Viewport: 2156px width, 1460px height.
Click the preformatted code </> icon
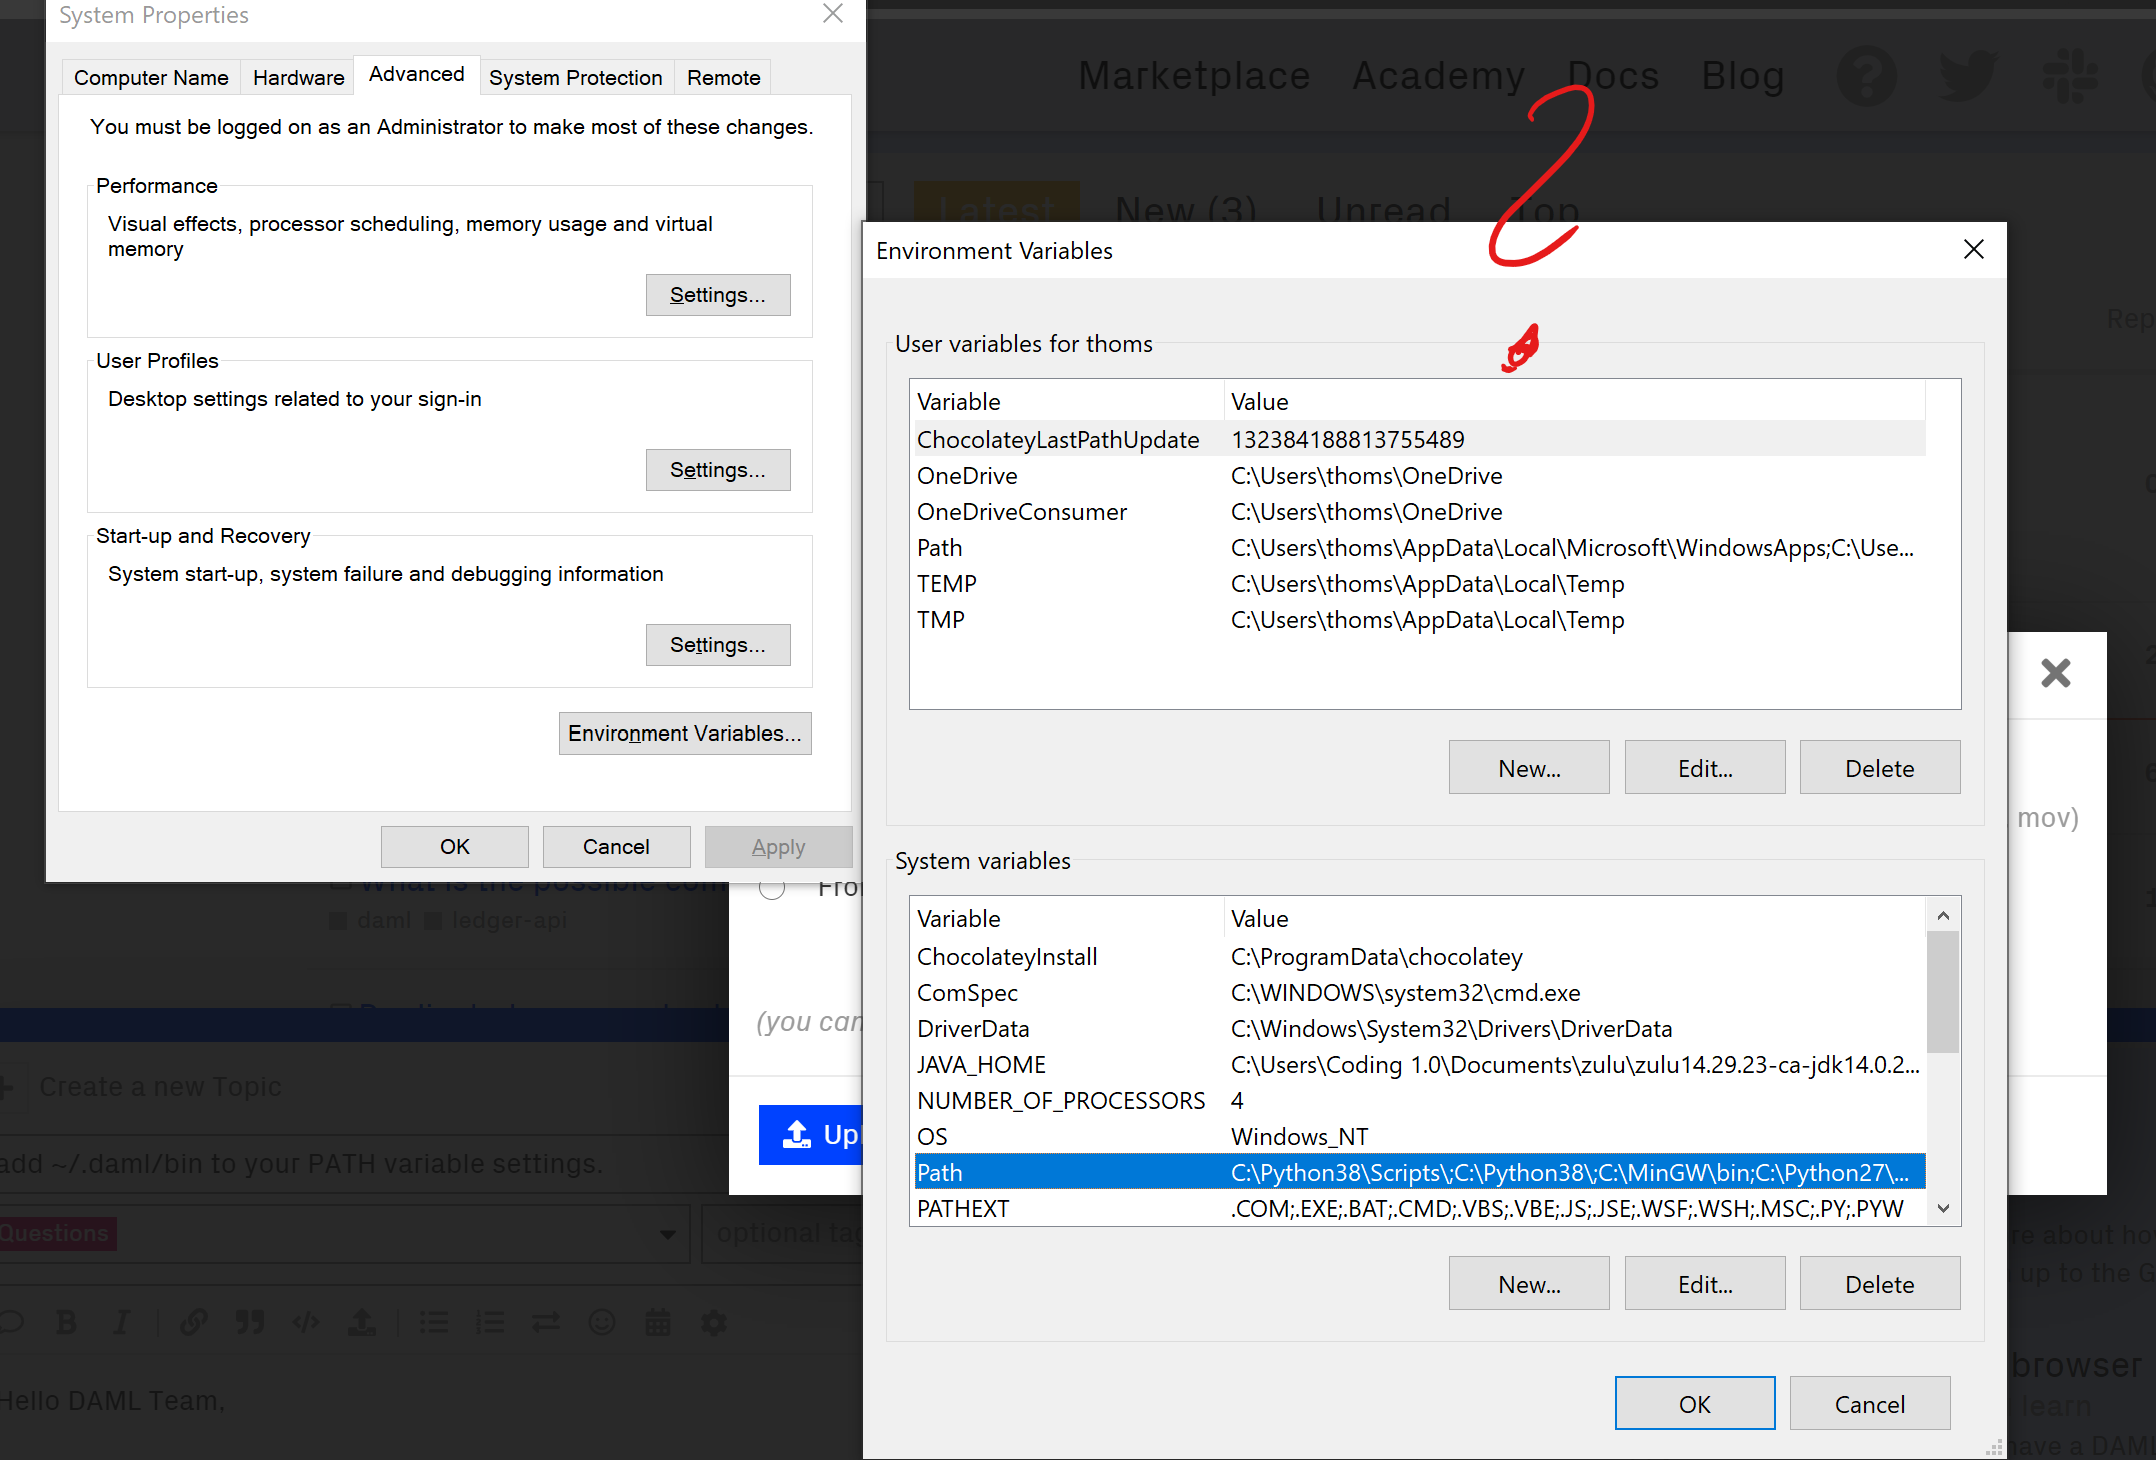click(x=306, y=1323)
